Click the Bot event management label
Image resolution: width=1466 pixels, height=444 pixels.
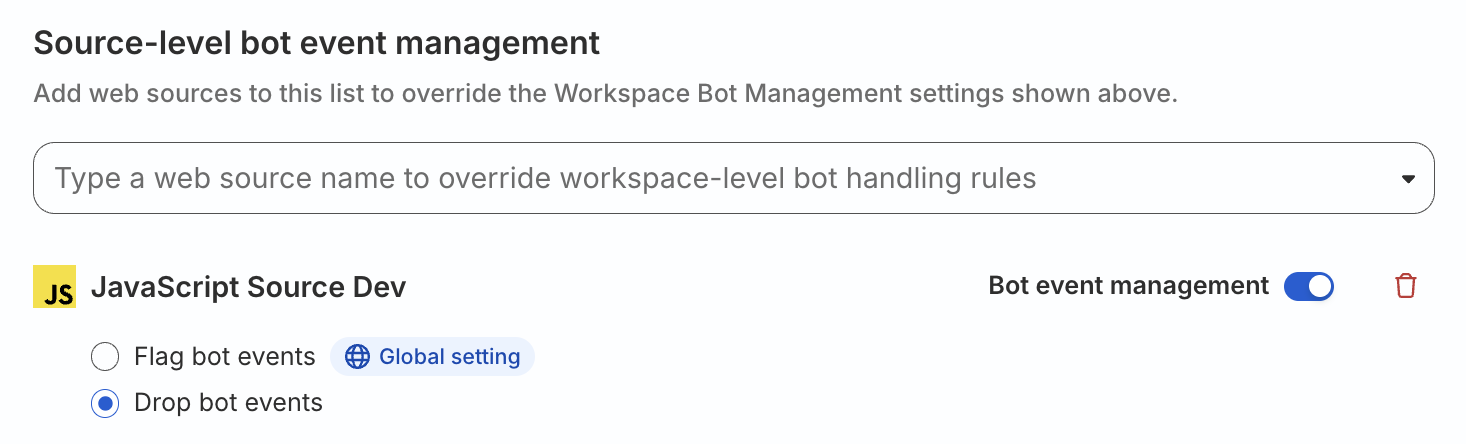click(x=1129, y=286)
